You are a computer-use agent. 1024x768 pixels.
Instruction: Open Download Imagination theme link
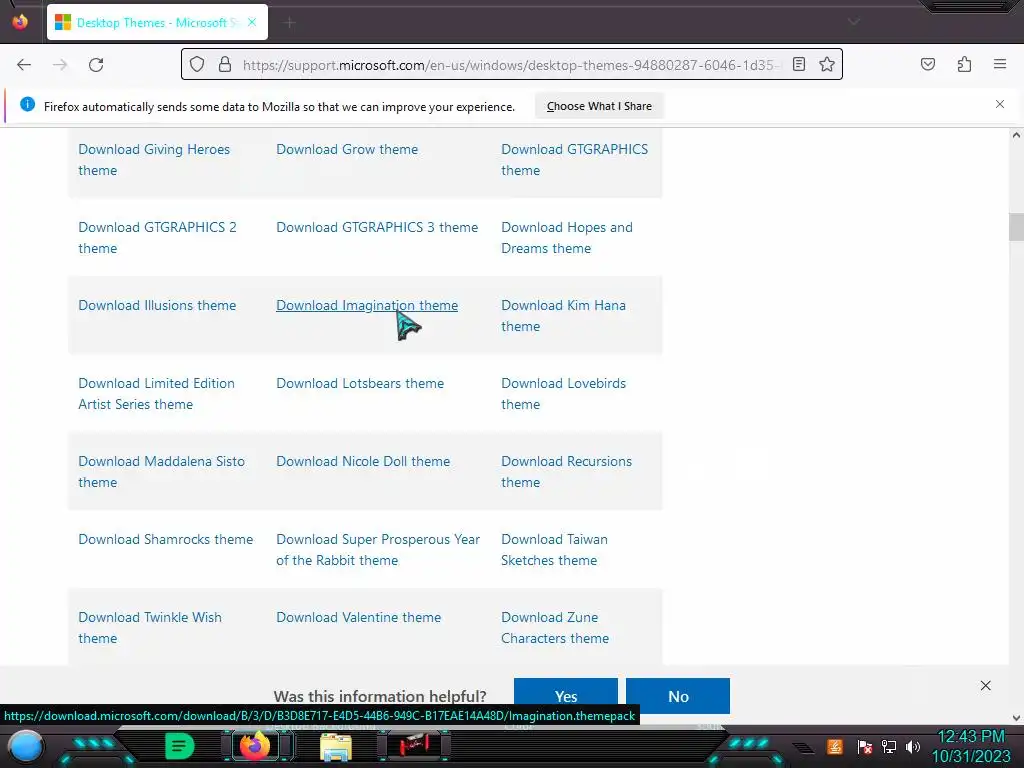367,305
